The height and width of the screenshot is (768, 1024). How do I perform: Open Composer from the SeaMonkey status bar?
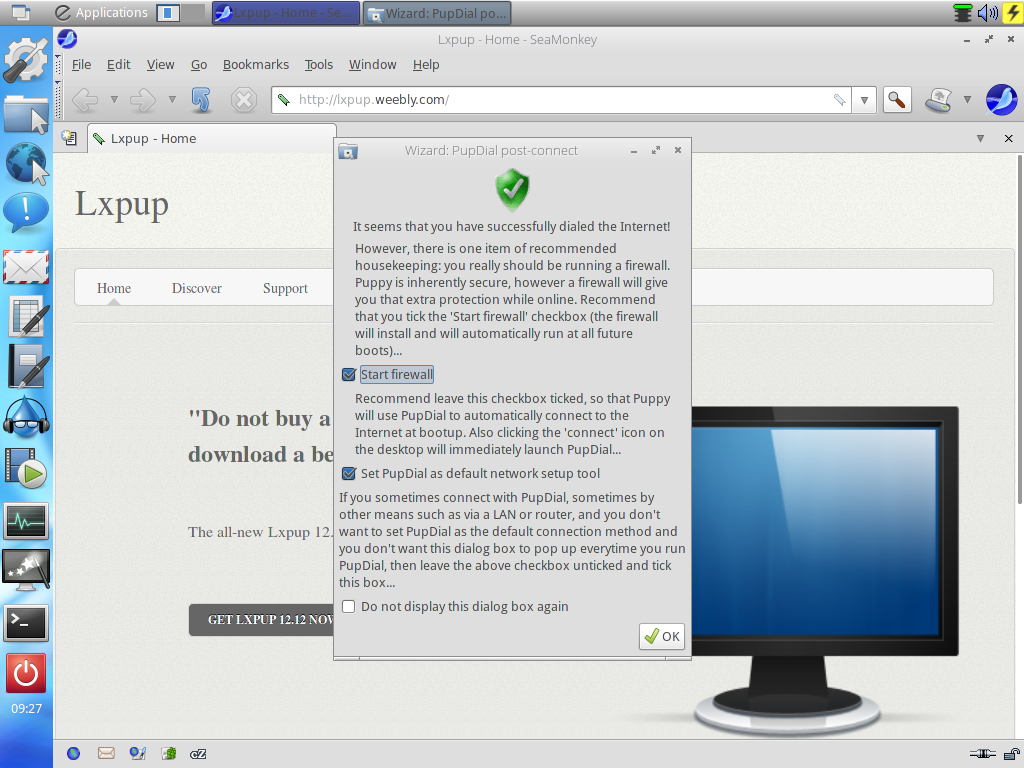pos(137,754)
